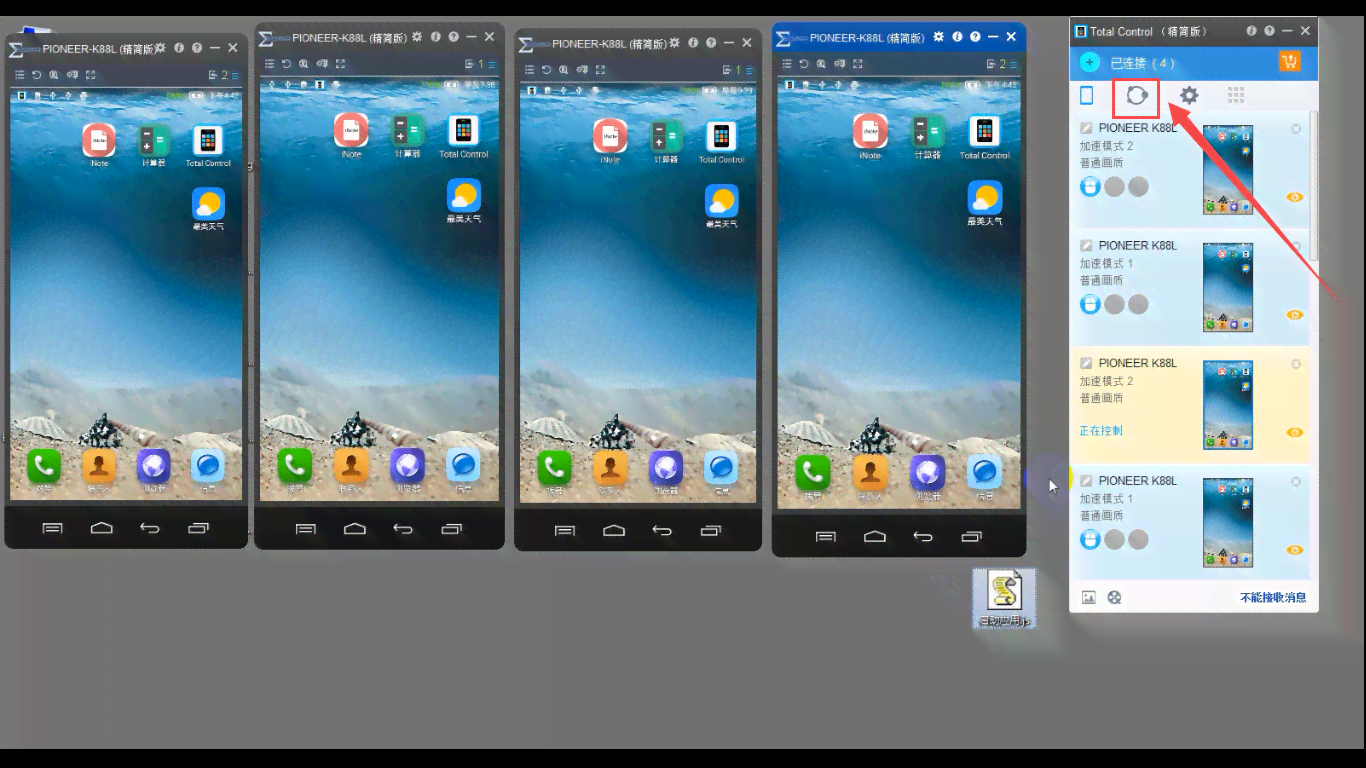Click the film reel icon at panel bottom

[x=1114, y=598]
